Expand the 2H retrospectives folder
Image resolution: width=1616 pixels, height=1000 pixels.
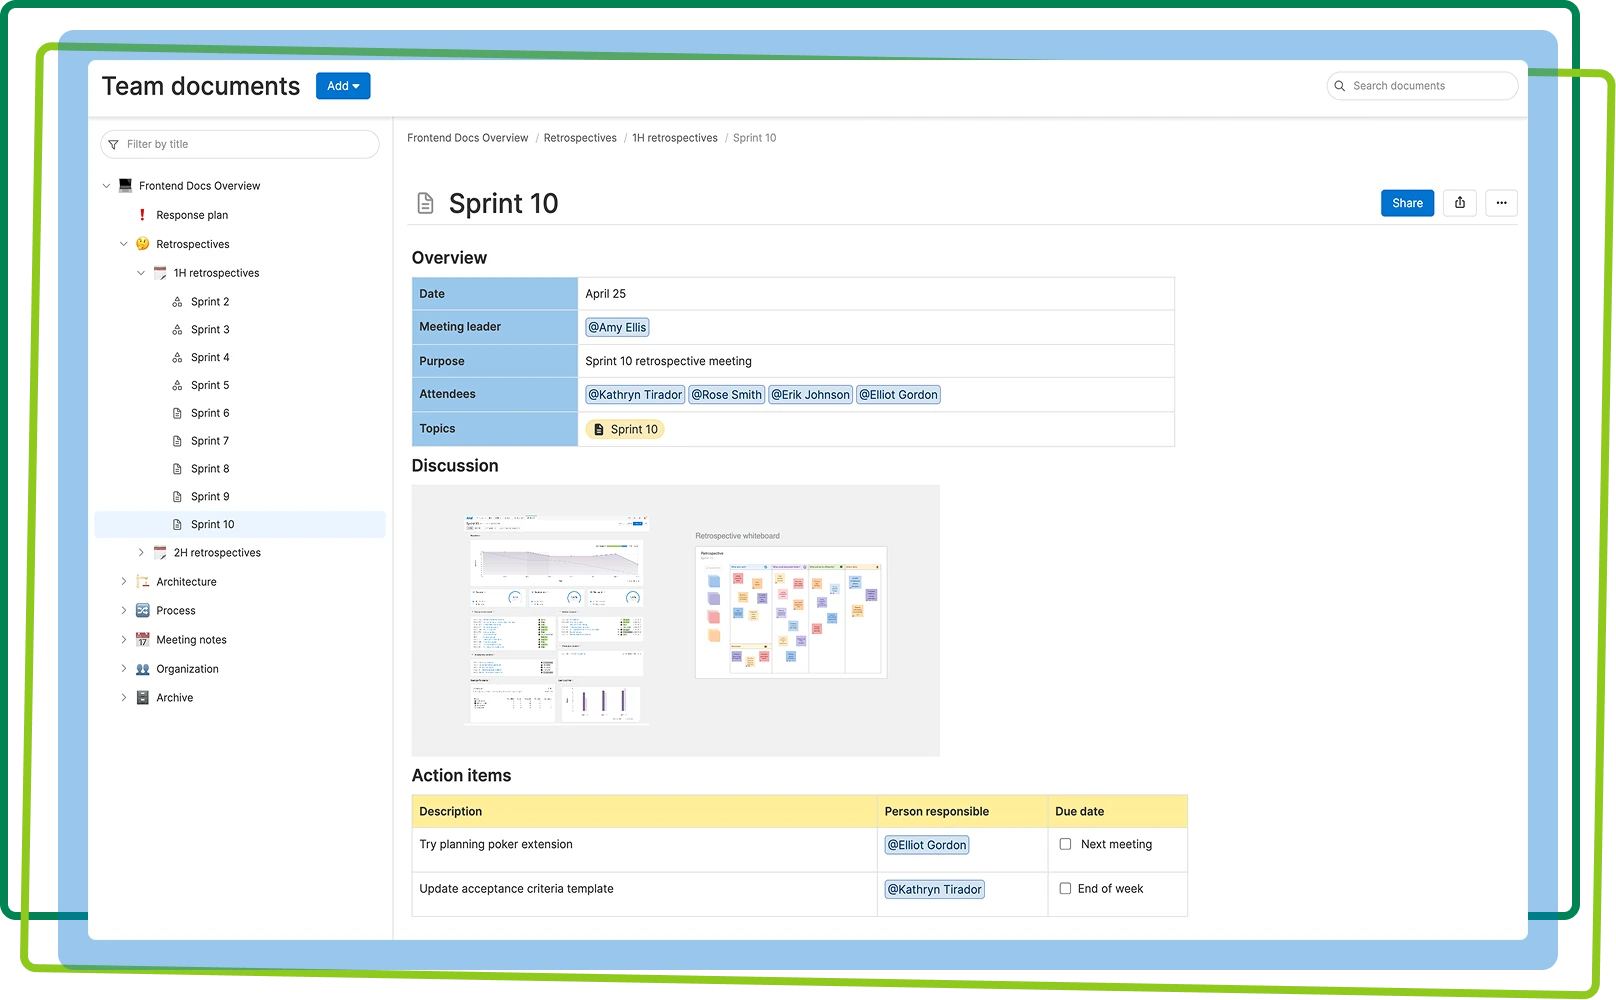click(141, 552)
